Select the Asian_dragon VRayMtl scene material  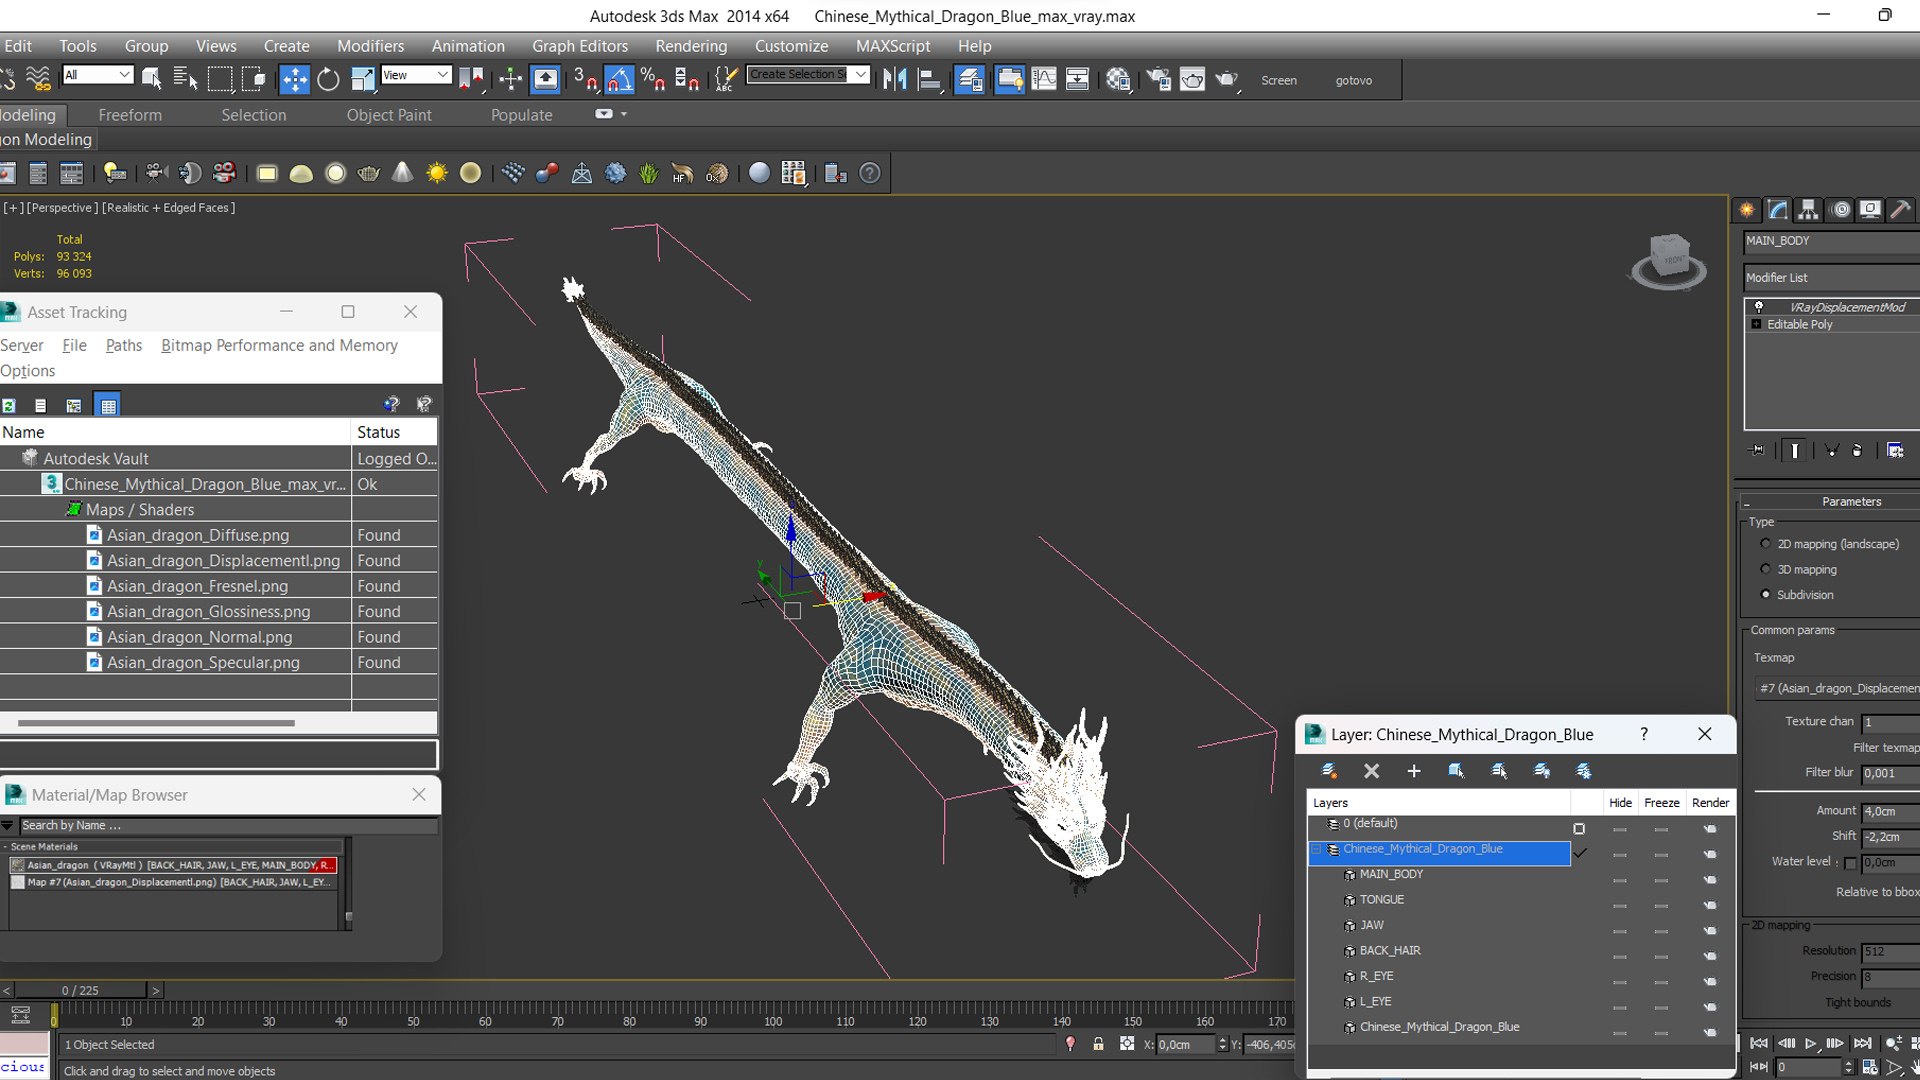pyautogui.click(x=174, y=865)
